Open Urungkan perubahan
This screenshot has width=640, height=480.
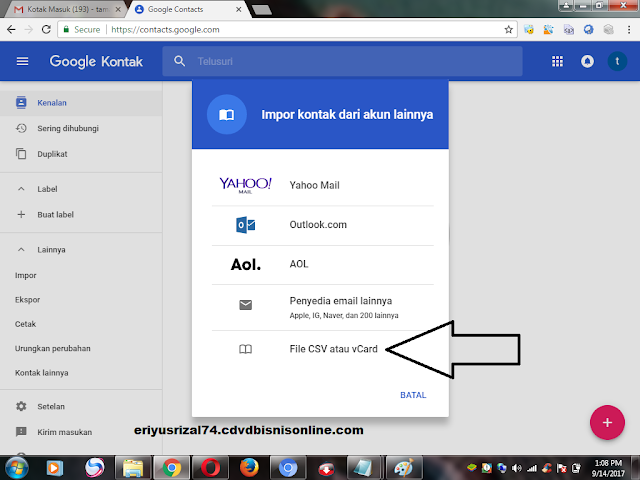tap(53, 348)
